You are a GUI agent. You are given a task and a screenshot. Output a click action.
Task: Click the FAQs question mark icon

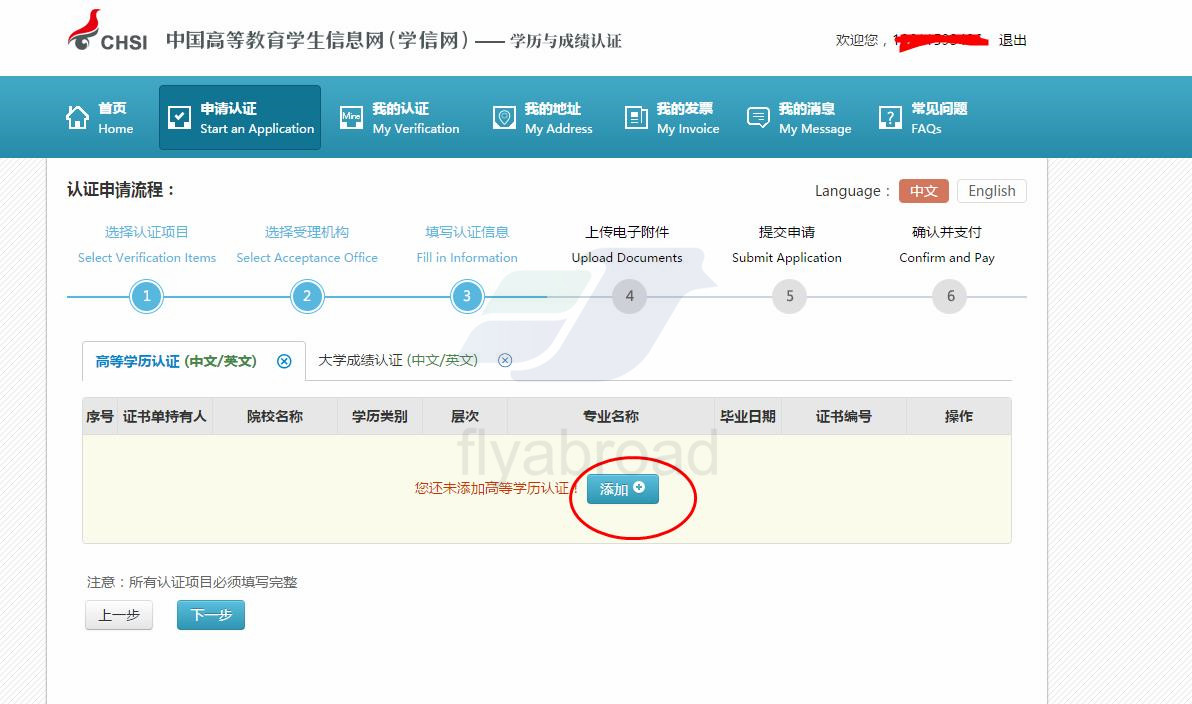coord(890,118)
